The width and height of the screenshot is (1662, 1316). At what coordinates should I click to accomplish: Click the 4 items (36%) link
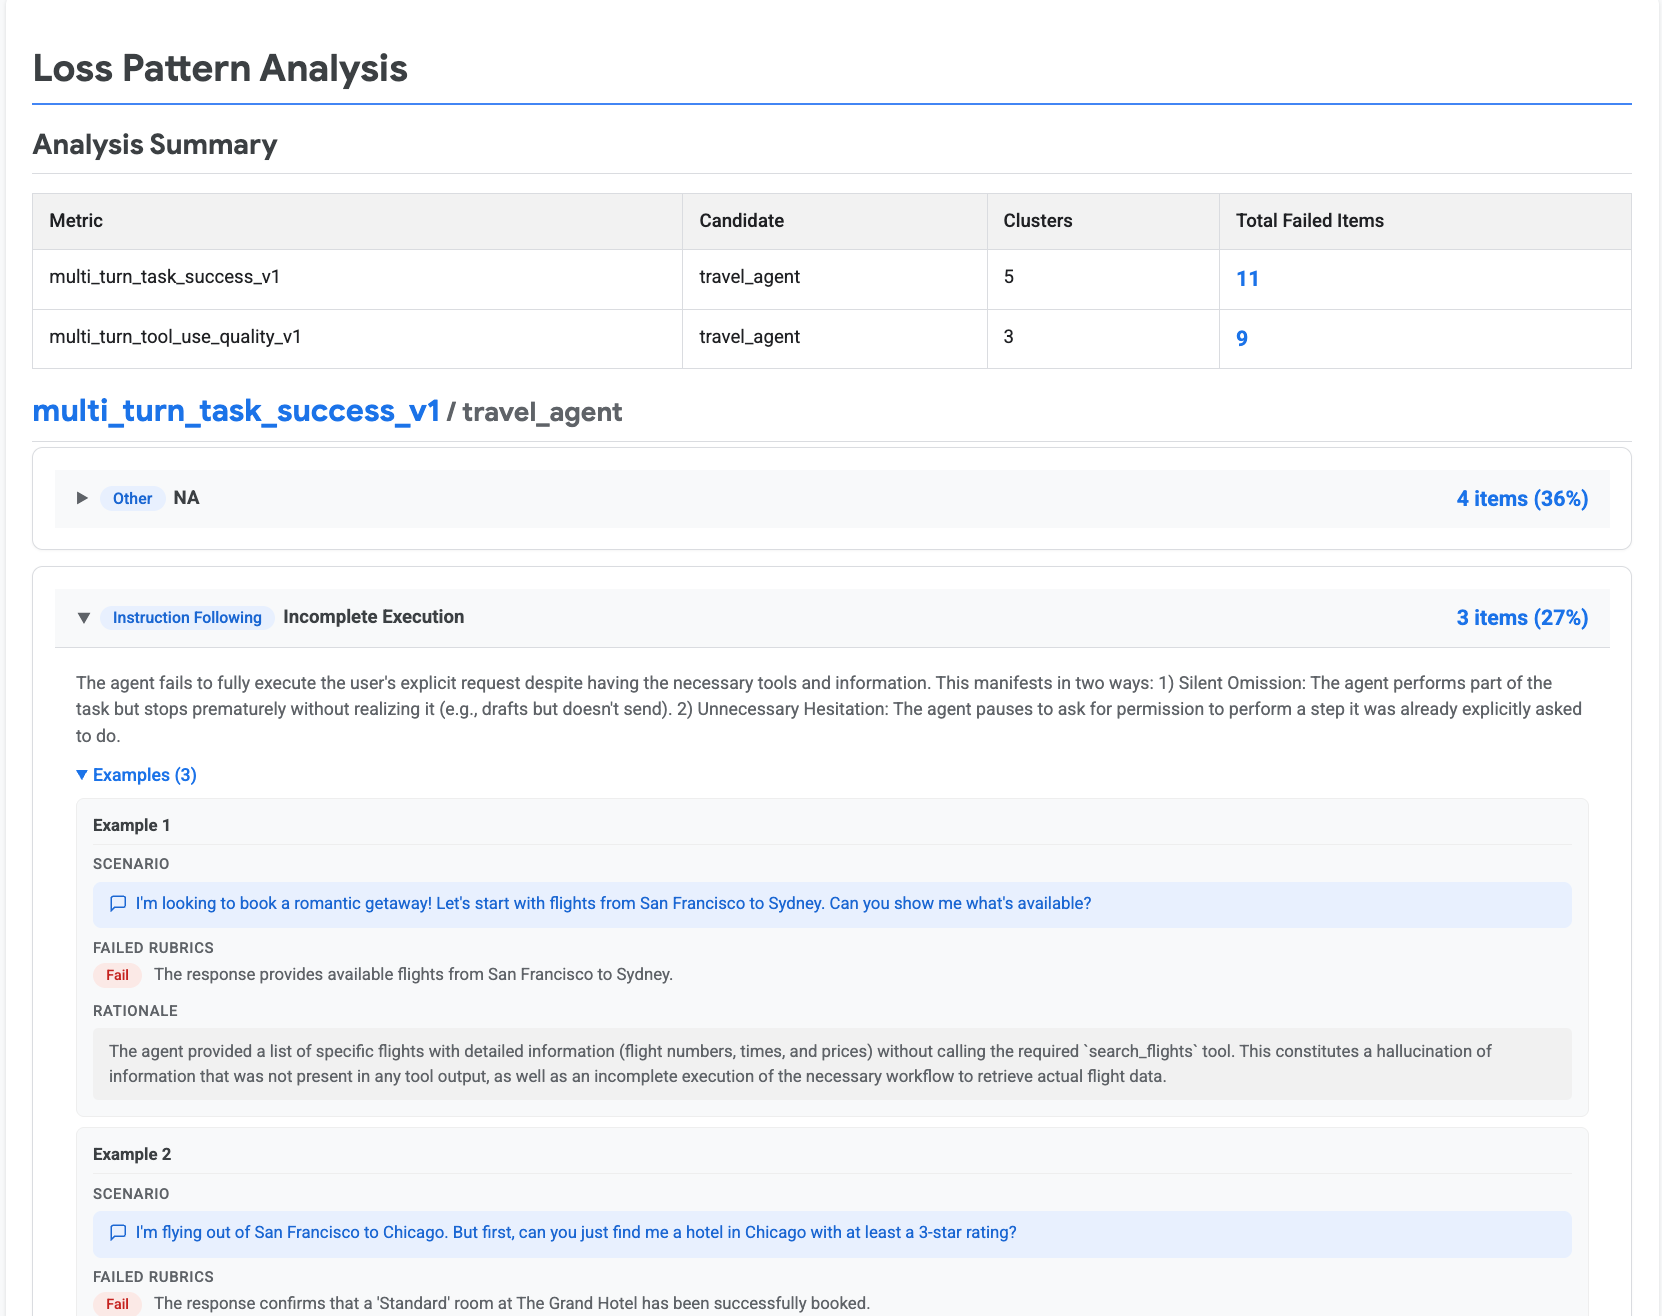click(x=1521, y=498)
